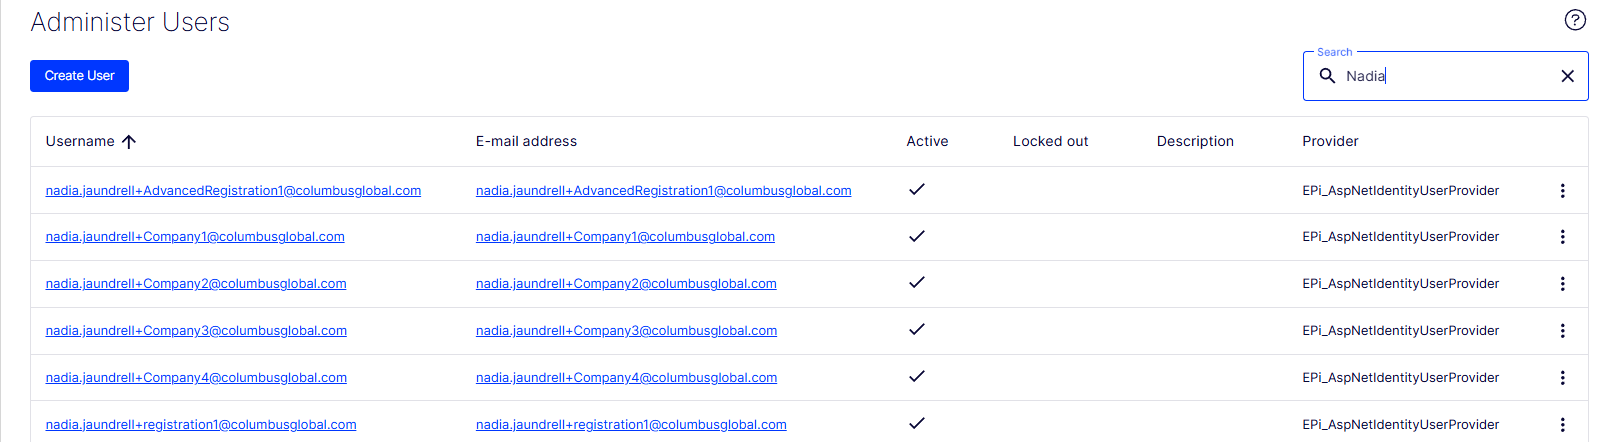The height and width of the screenshot is (442, 1599).
Task: Open three-dot menu for Company3 user
Action: [1562, 331]
